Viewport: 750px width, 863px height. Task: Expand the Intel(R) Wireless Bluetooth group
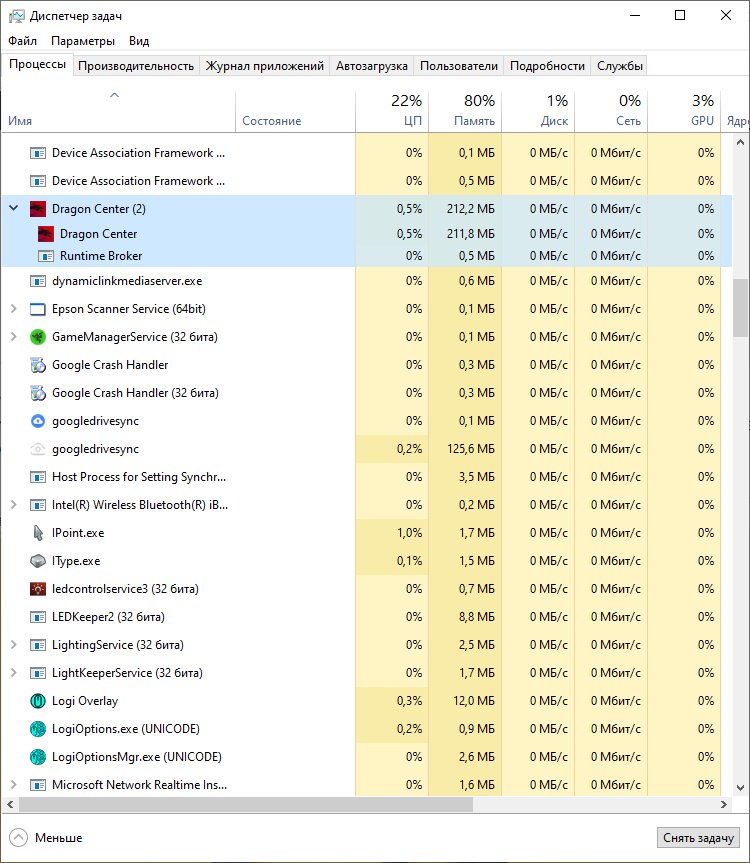tap(14, 505)
